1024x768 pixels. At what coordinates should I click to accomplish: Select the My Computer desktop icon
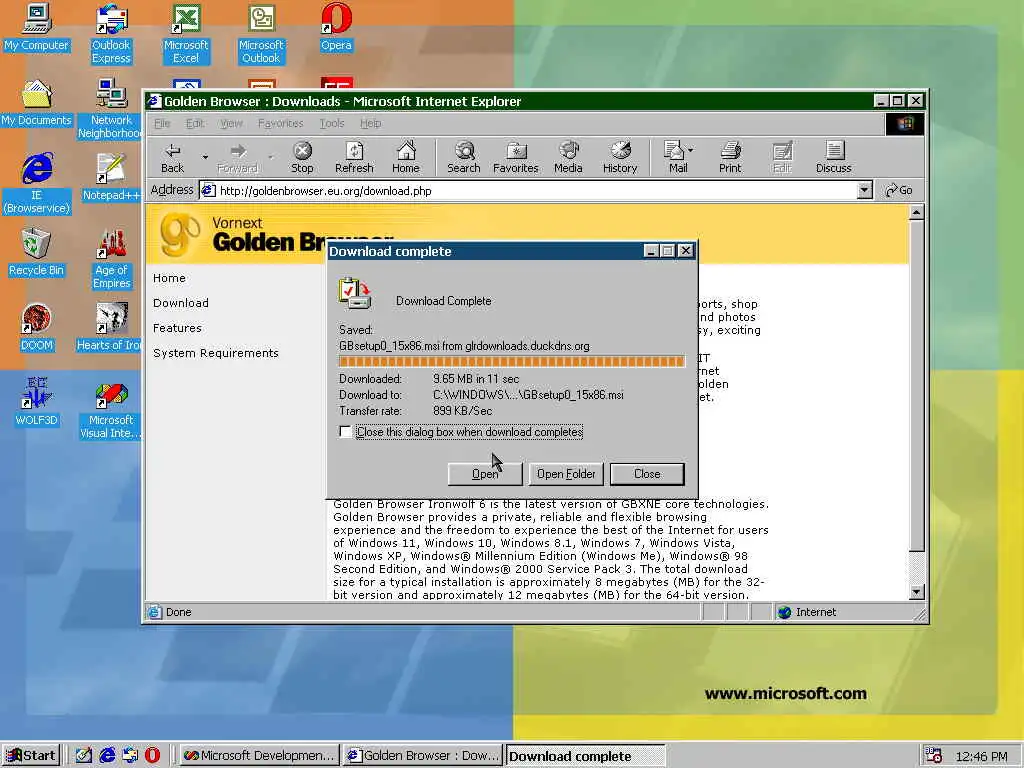point(37,27)
